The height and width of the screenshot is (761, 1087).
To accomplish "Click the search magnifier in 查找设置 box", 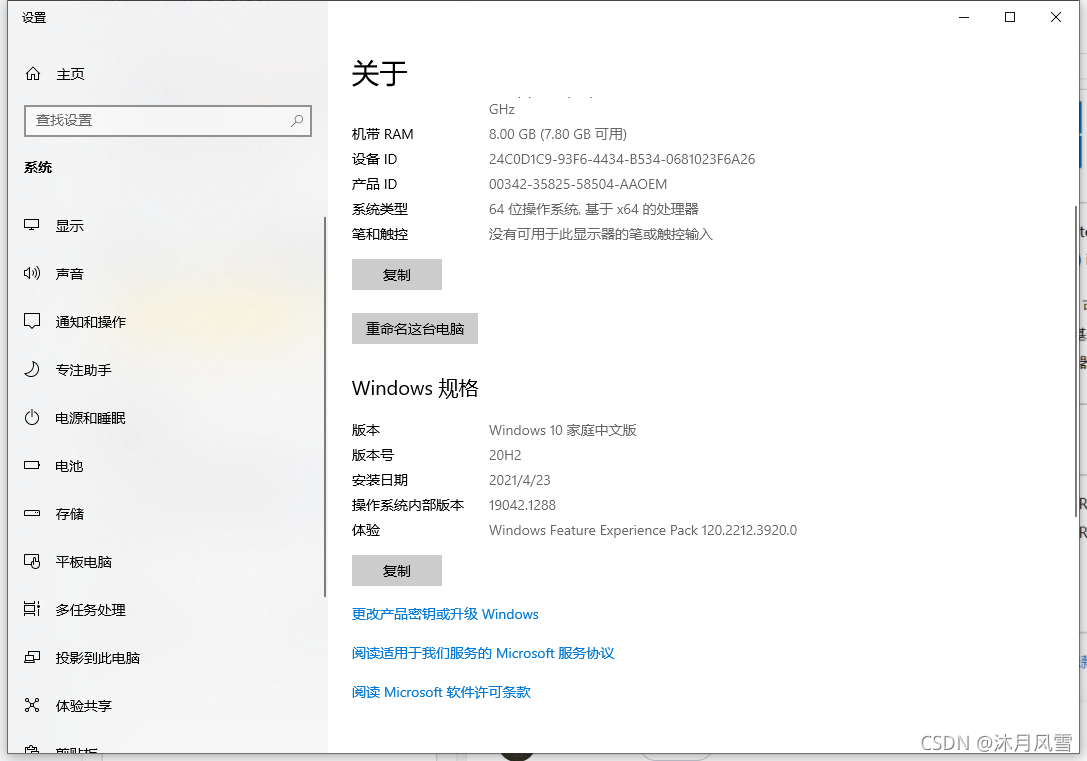I will 297,121.
